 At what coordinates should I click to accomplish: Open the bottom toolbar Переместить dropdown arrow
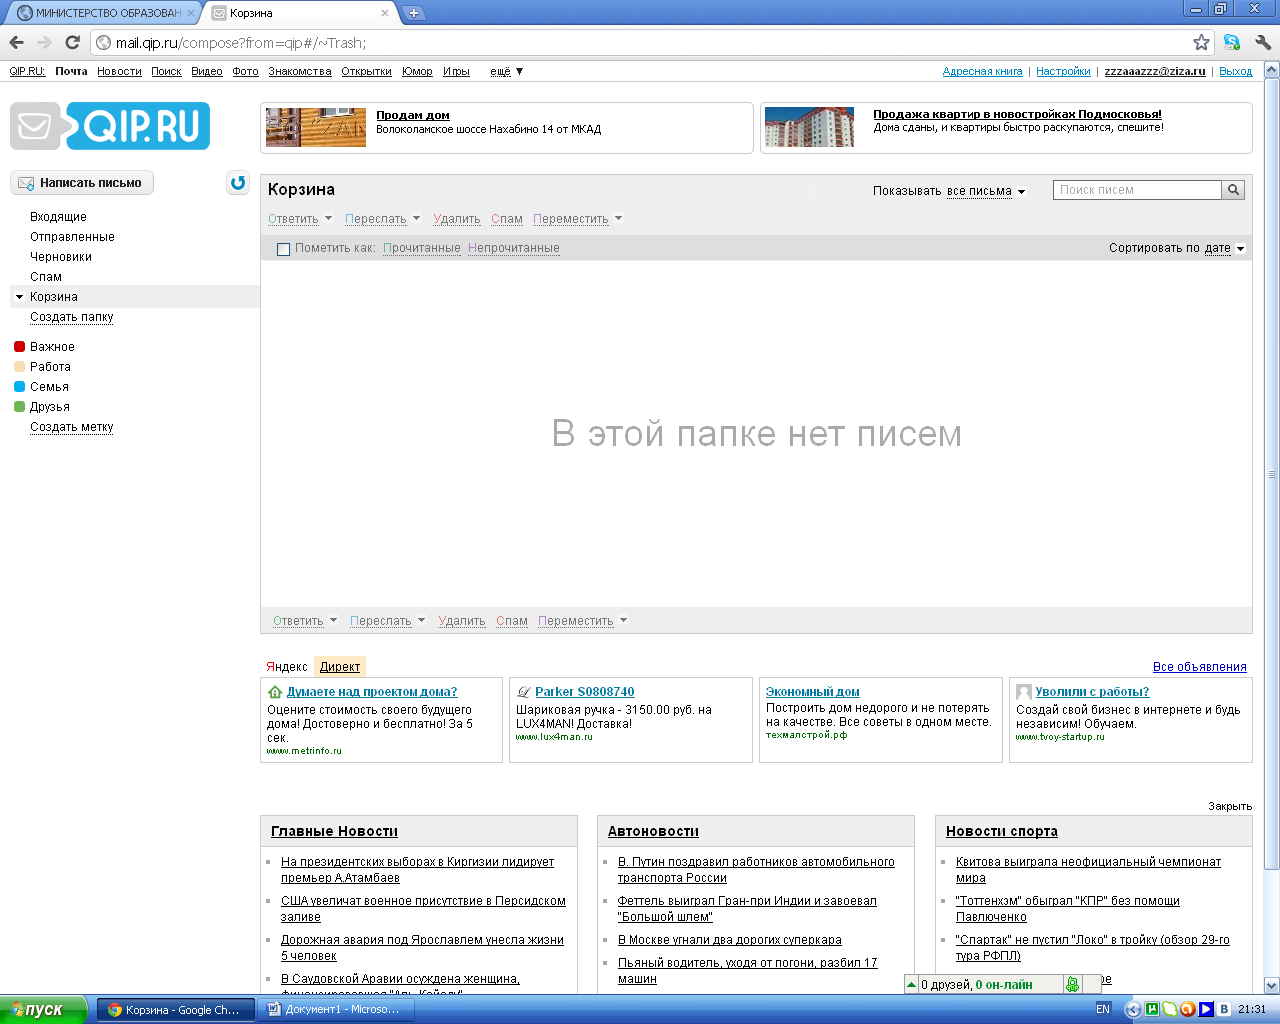623,621
